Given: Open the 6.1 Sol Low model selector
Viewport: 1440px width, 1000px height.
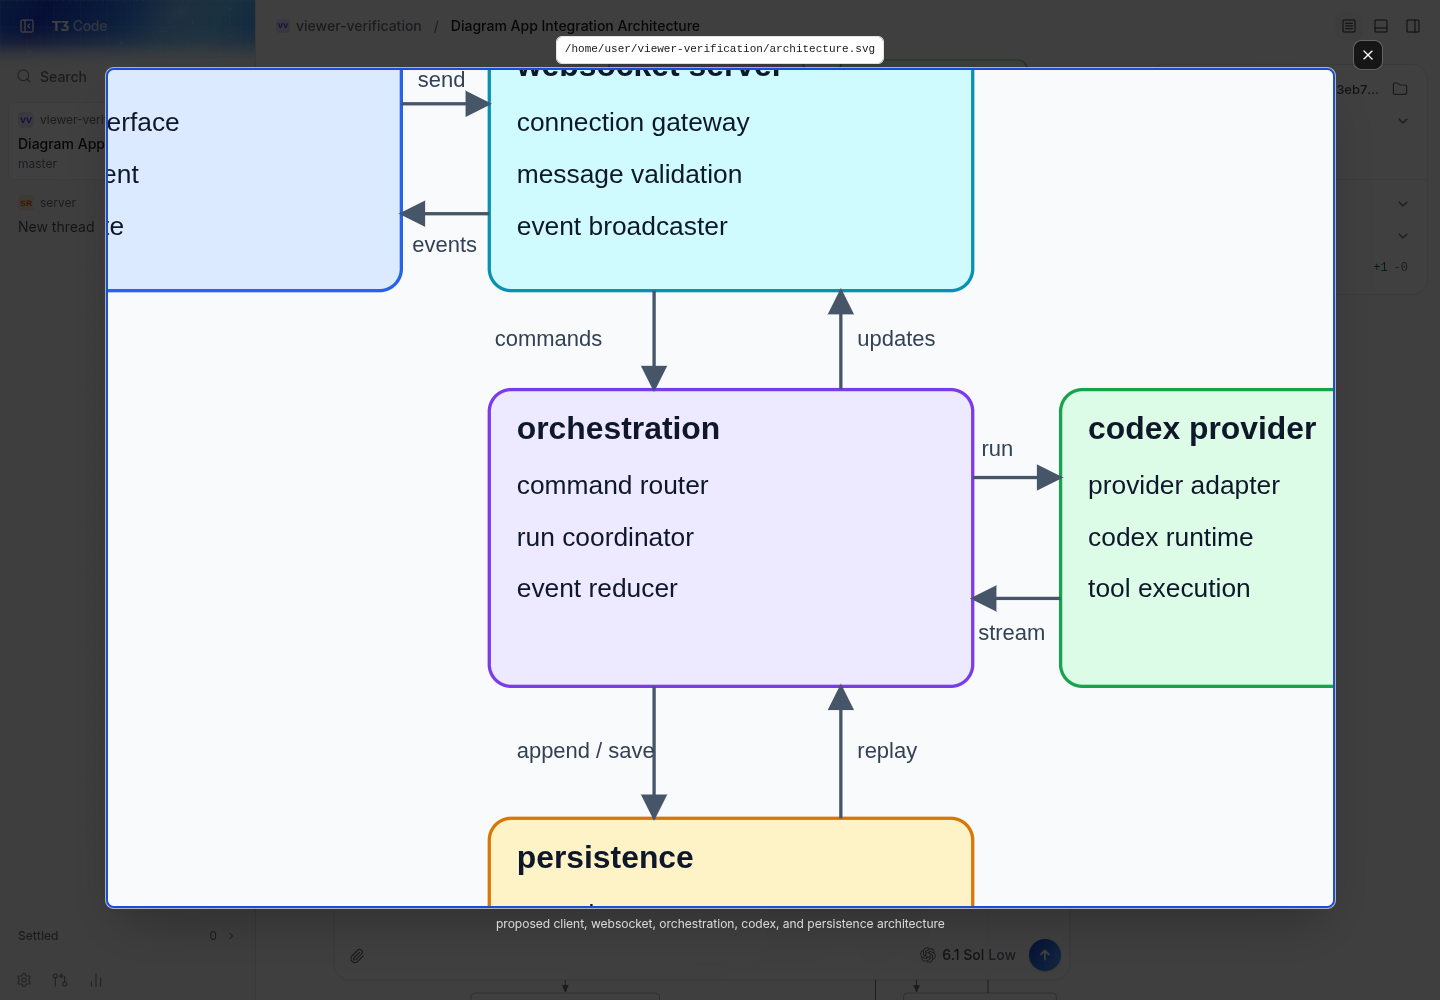Looking at the screenshot, I should coord(968,955).
